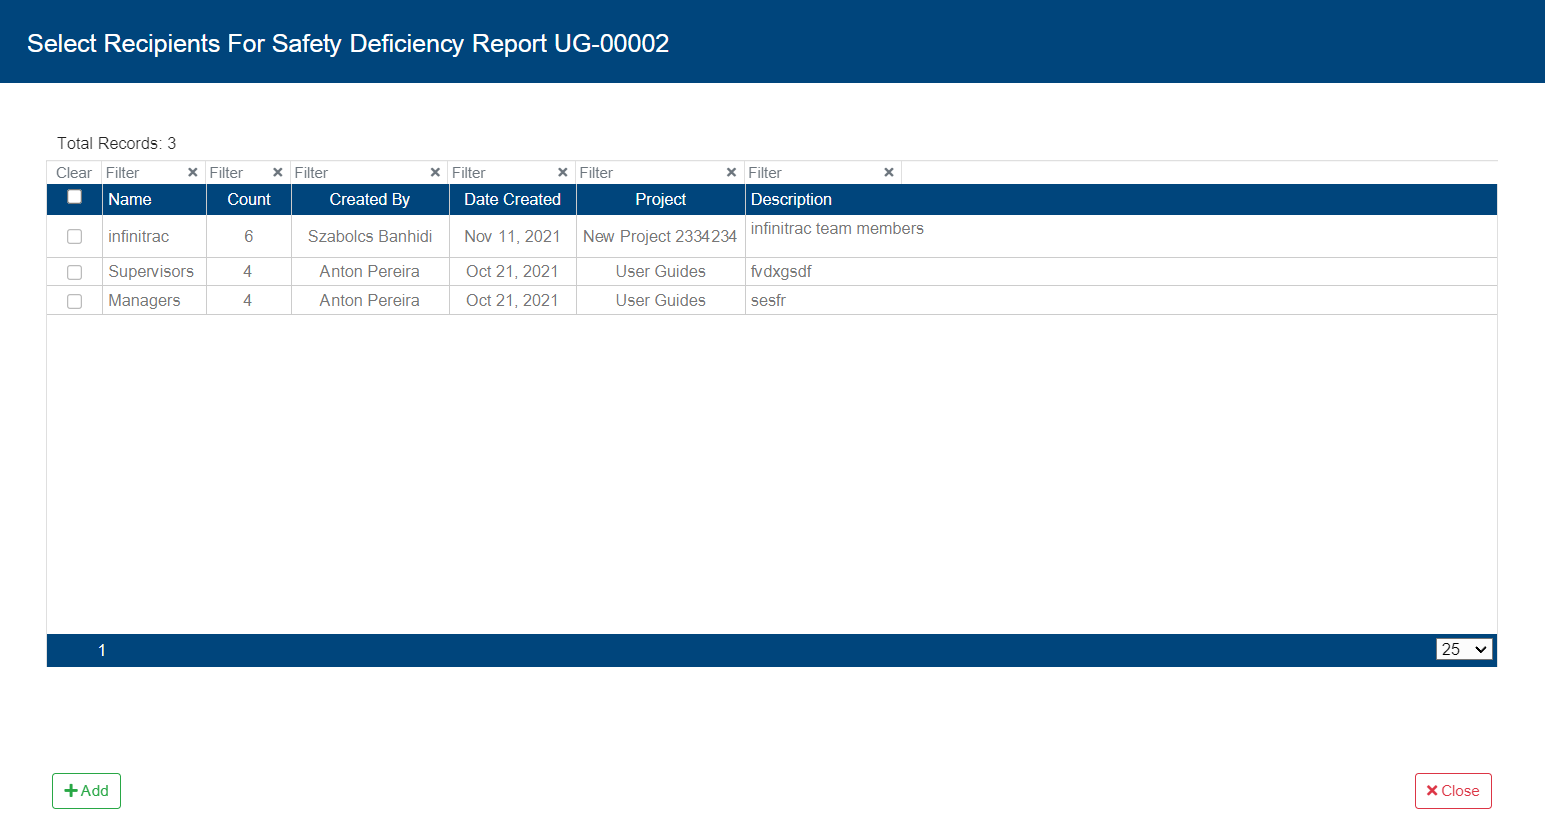This screenshot has height=833, width=1545.
Task: Click the Total Records: 3 label
Action: point(116,143)
